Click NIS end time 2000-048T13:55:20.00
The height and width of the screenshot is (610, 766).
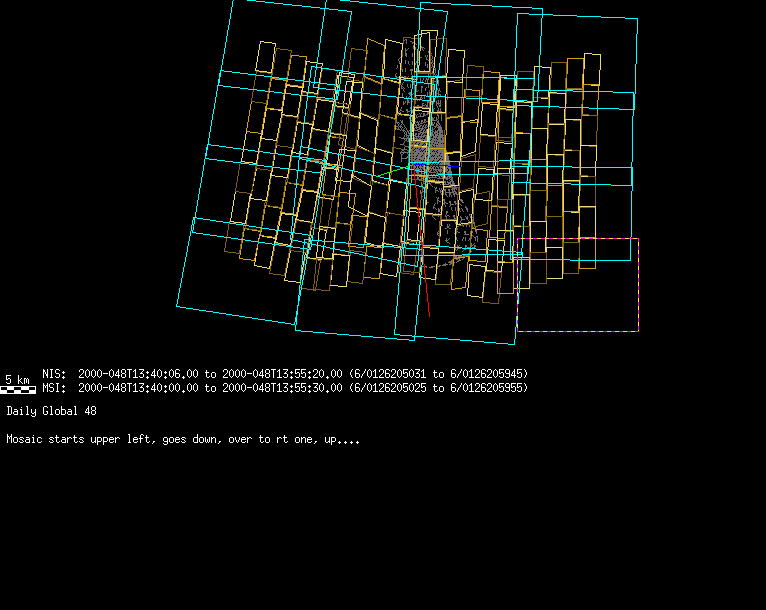[282, 374]
